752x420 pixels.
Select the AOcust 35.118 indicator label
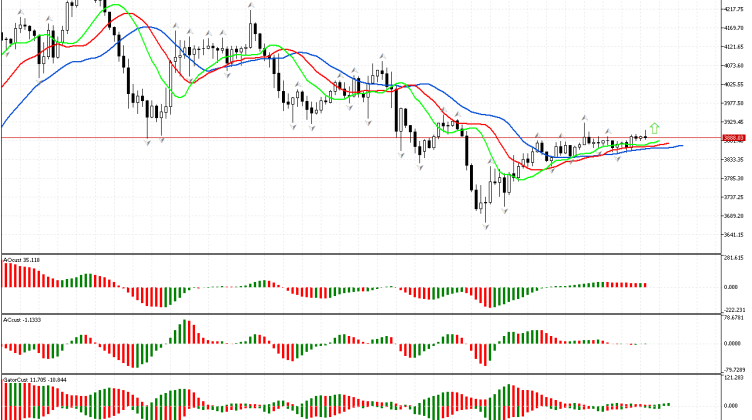(21, 260)
